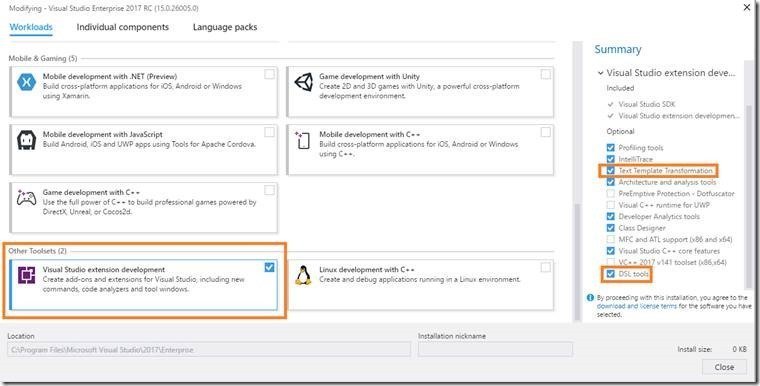
Task: Click the Linux penguin icon
Action: [x=303, y=275]
